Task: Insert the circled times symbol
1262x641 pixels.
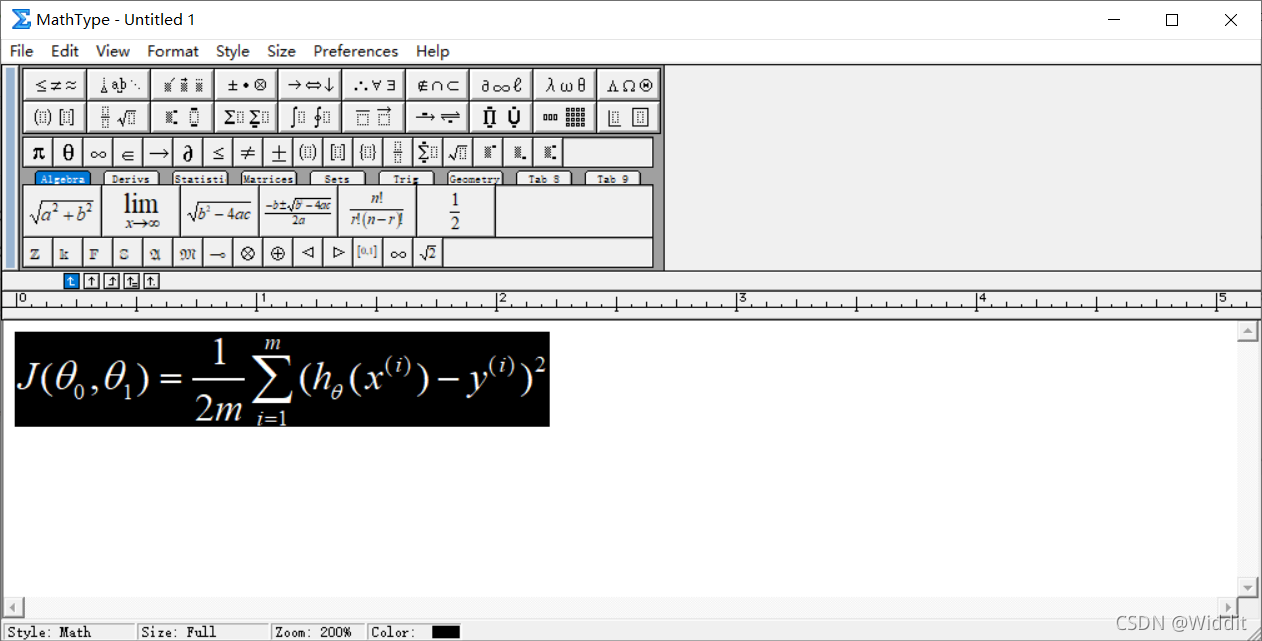Action: (248, 253)
